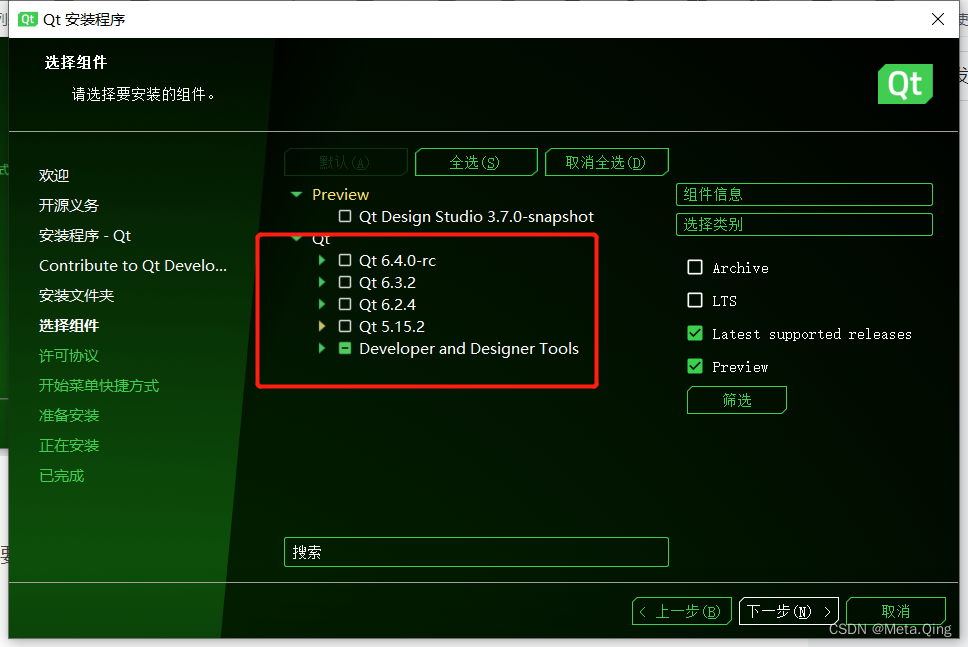
Task: Check the Qt 6.3.2 checkbox
Action: tap(345, 282)
